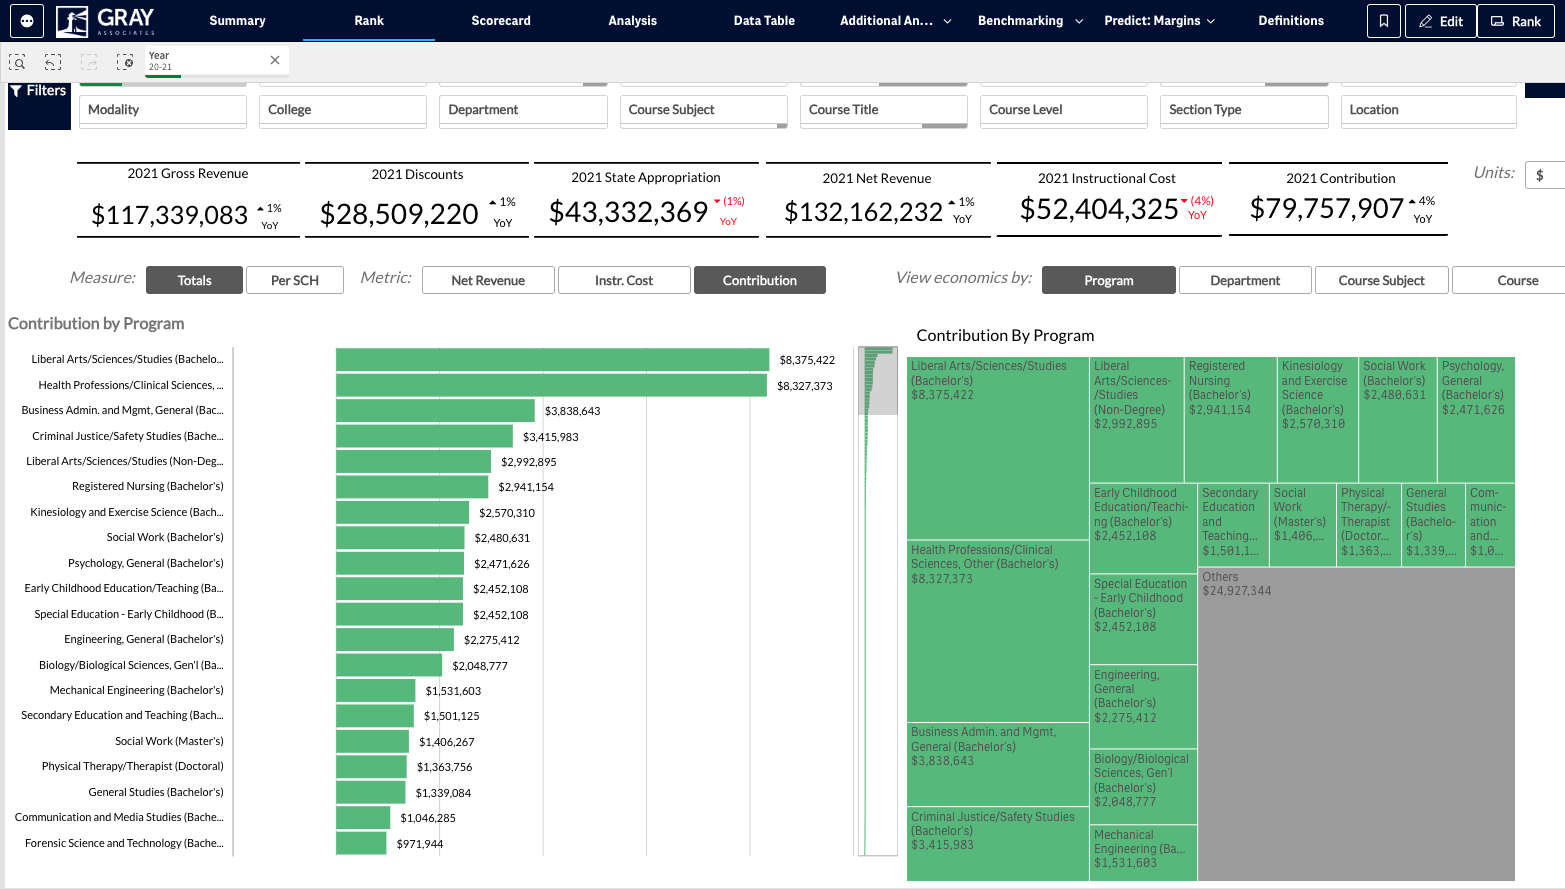
Task: Remove the Year 20-21 selection
Action: 275,60
